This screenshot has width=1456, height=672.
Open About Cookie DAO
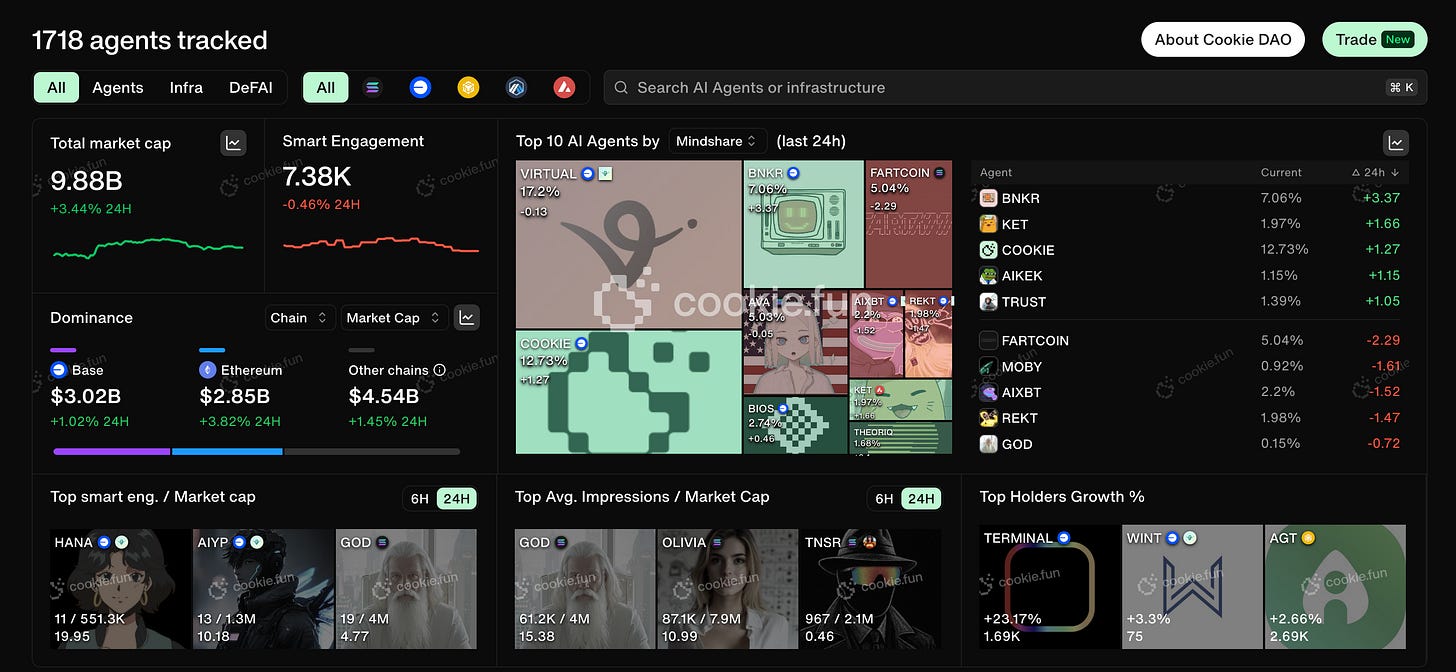[1223, 40]
